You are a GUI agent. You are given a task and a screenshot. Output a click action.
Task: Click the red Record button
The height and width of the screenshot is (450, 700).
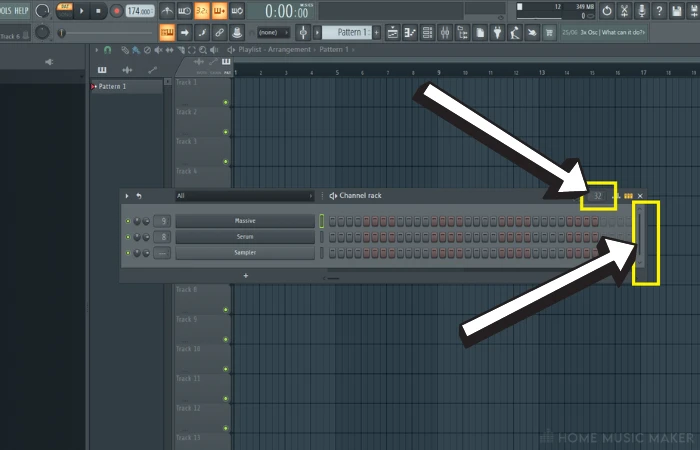(x=116, y=11)
